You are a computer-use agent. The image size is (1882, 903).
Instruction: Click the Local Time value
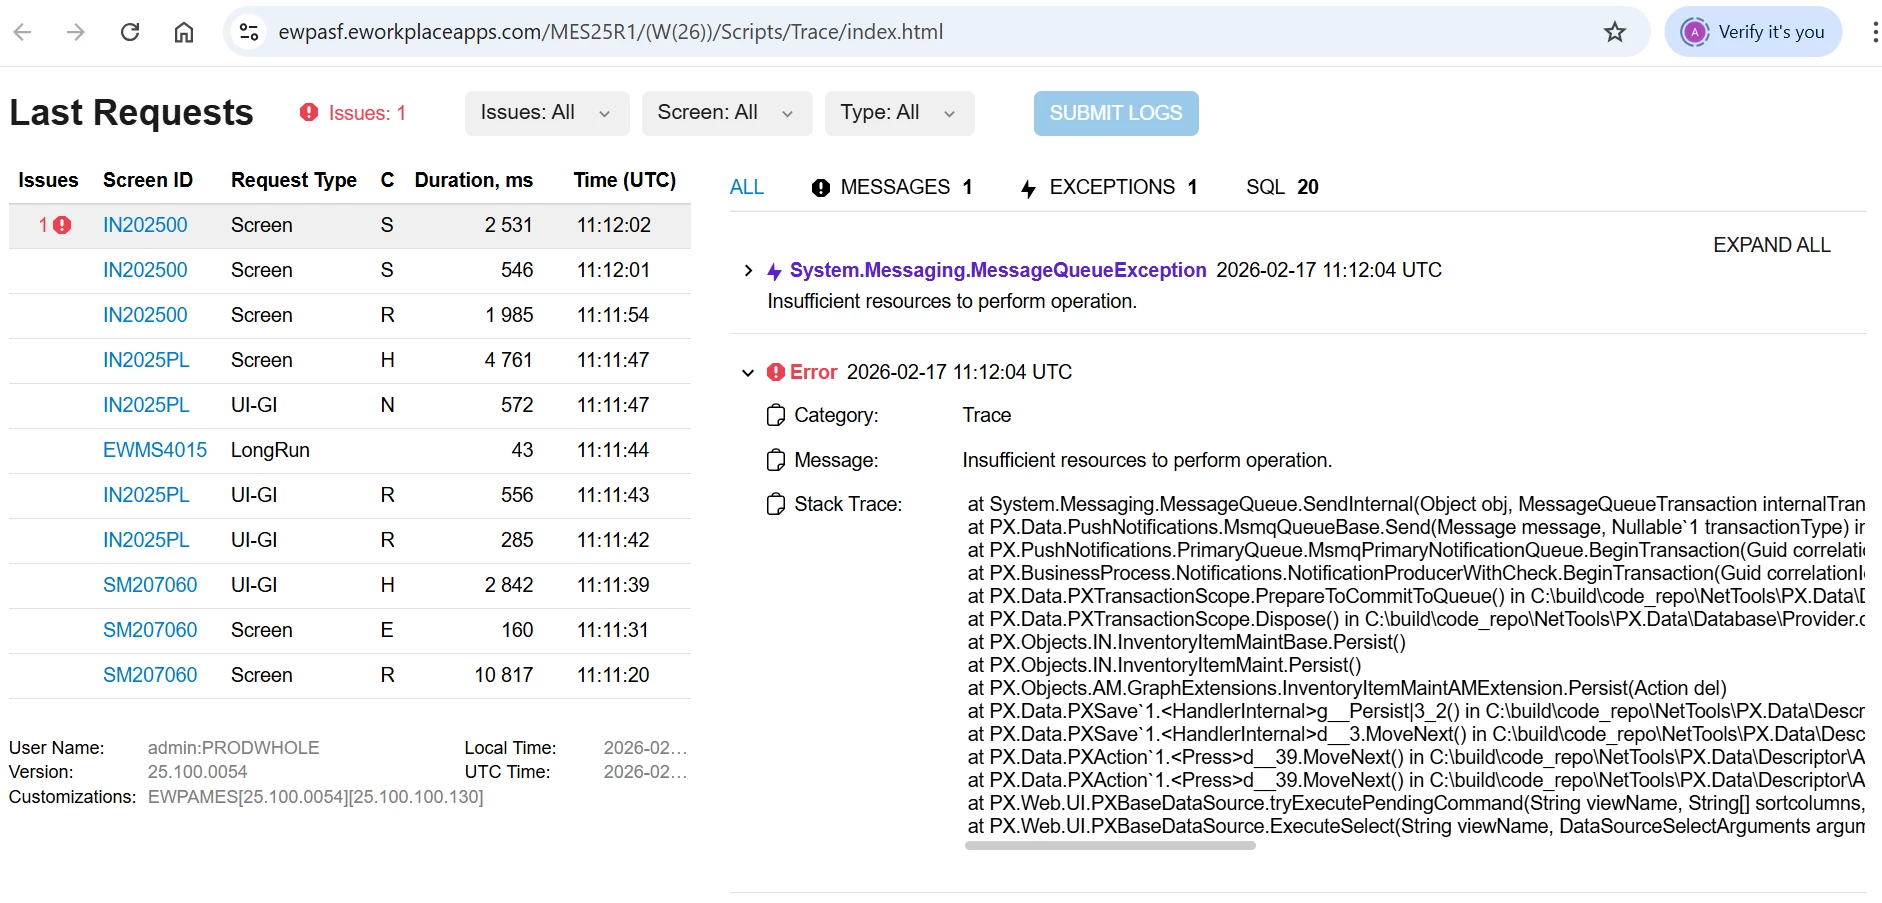(x=645, y=748)
